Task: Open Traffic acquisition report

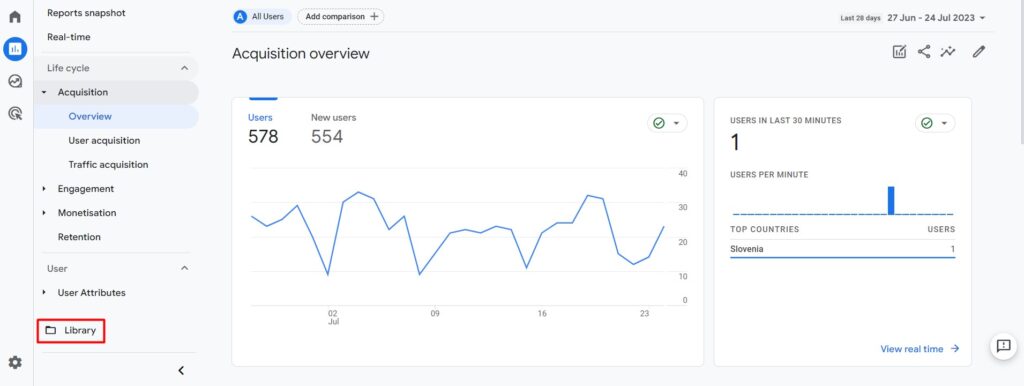Action: click(x=108, y=165)
